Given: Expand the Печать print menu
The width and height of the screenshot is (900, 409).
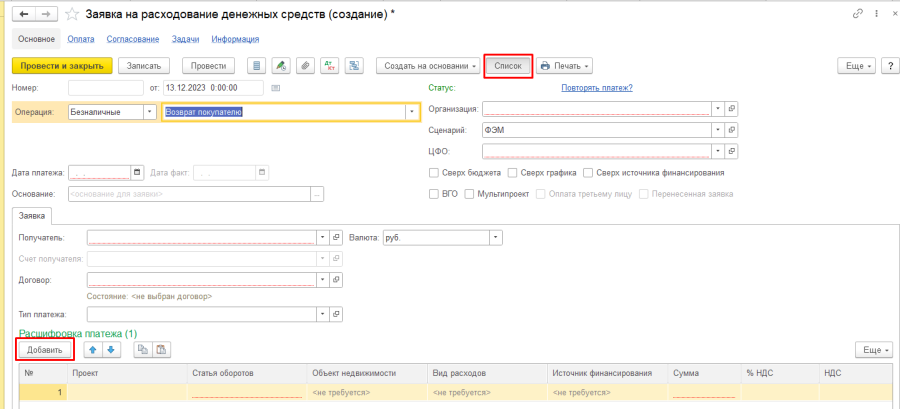Looking at the screenshot, I should 565,66.
